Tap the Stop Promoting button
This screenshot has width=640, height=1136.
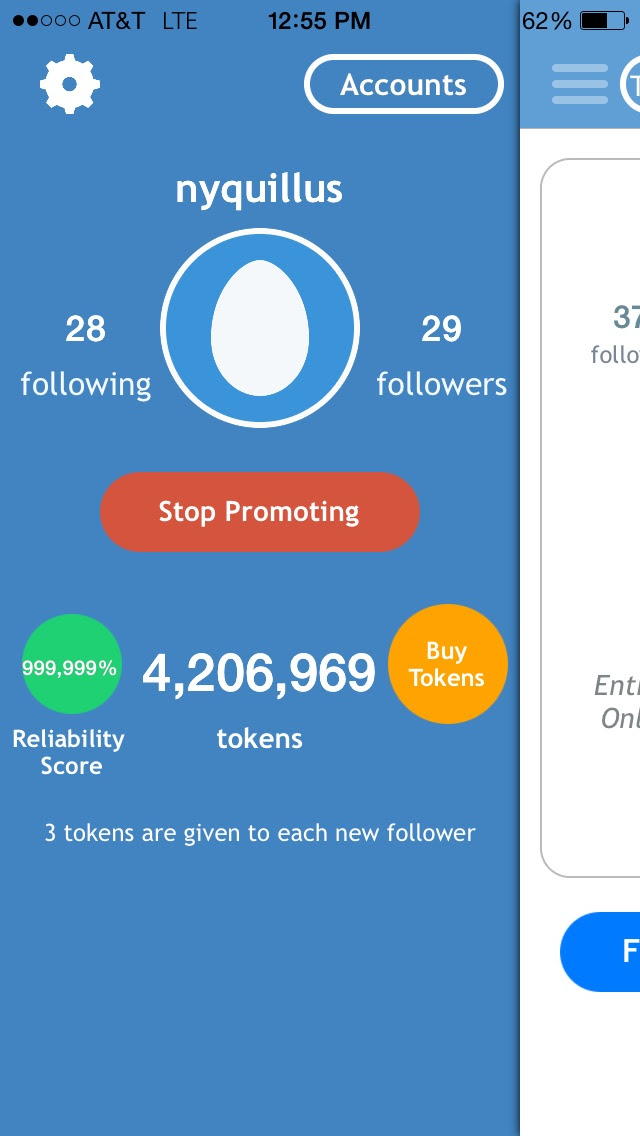click(x=259, y=511)
